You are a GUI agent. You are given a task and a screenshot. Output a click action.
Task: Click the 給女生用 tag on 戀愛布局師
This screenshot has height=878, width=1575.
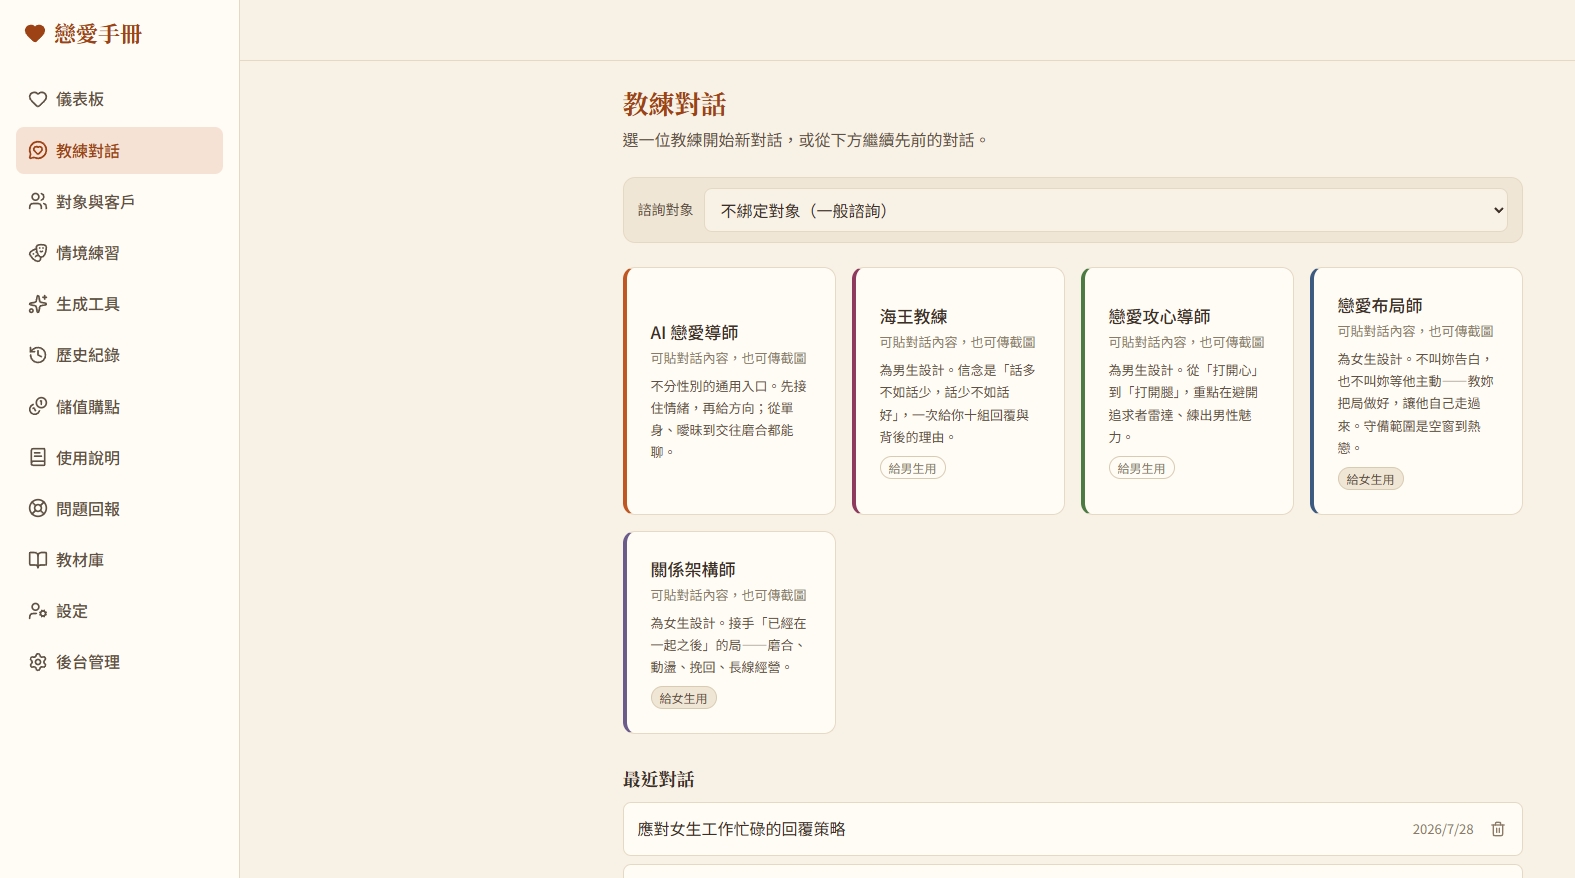(1371, 479)
